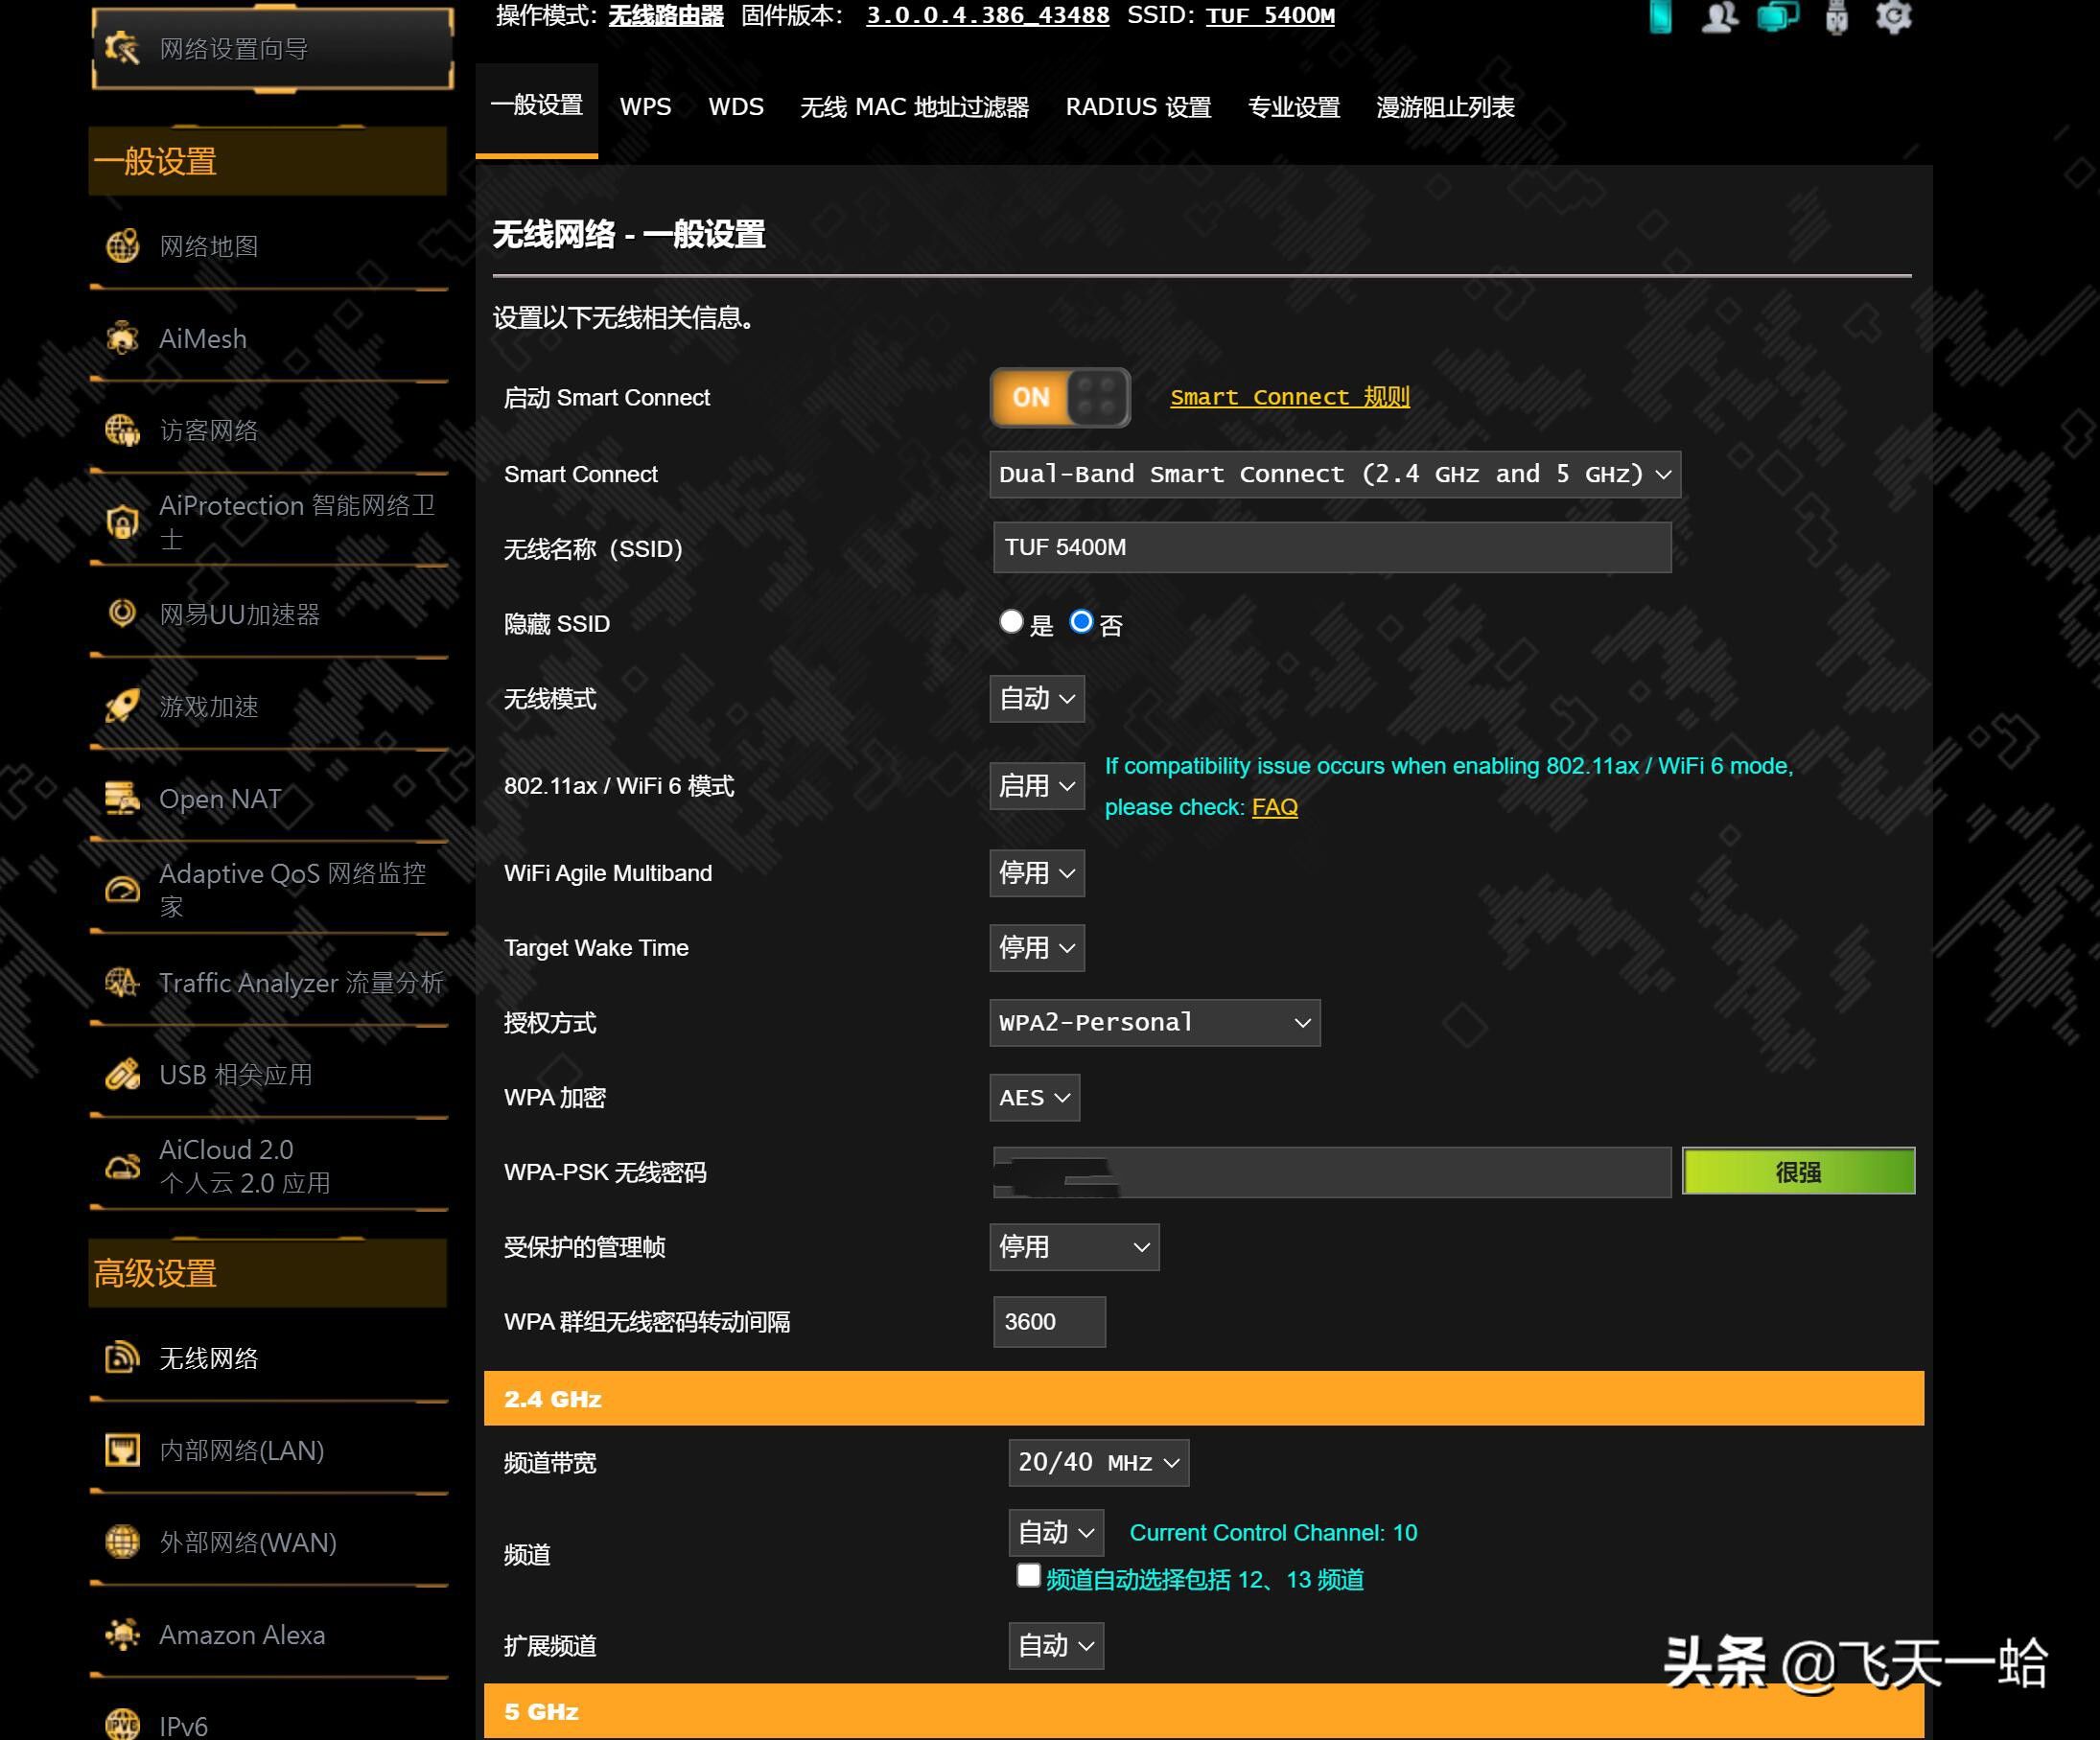Select 否 for 隐藏 SSID
This screenshot has width=2100, height=1740.
[x=1081, y=621]
